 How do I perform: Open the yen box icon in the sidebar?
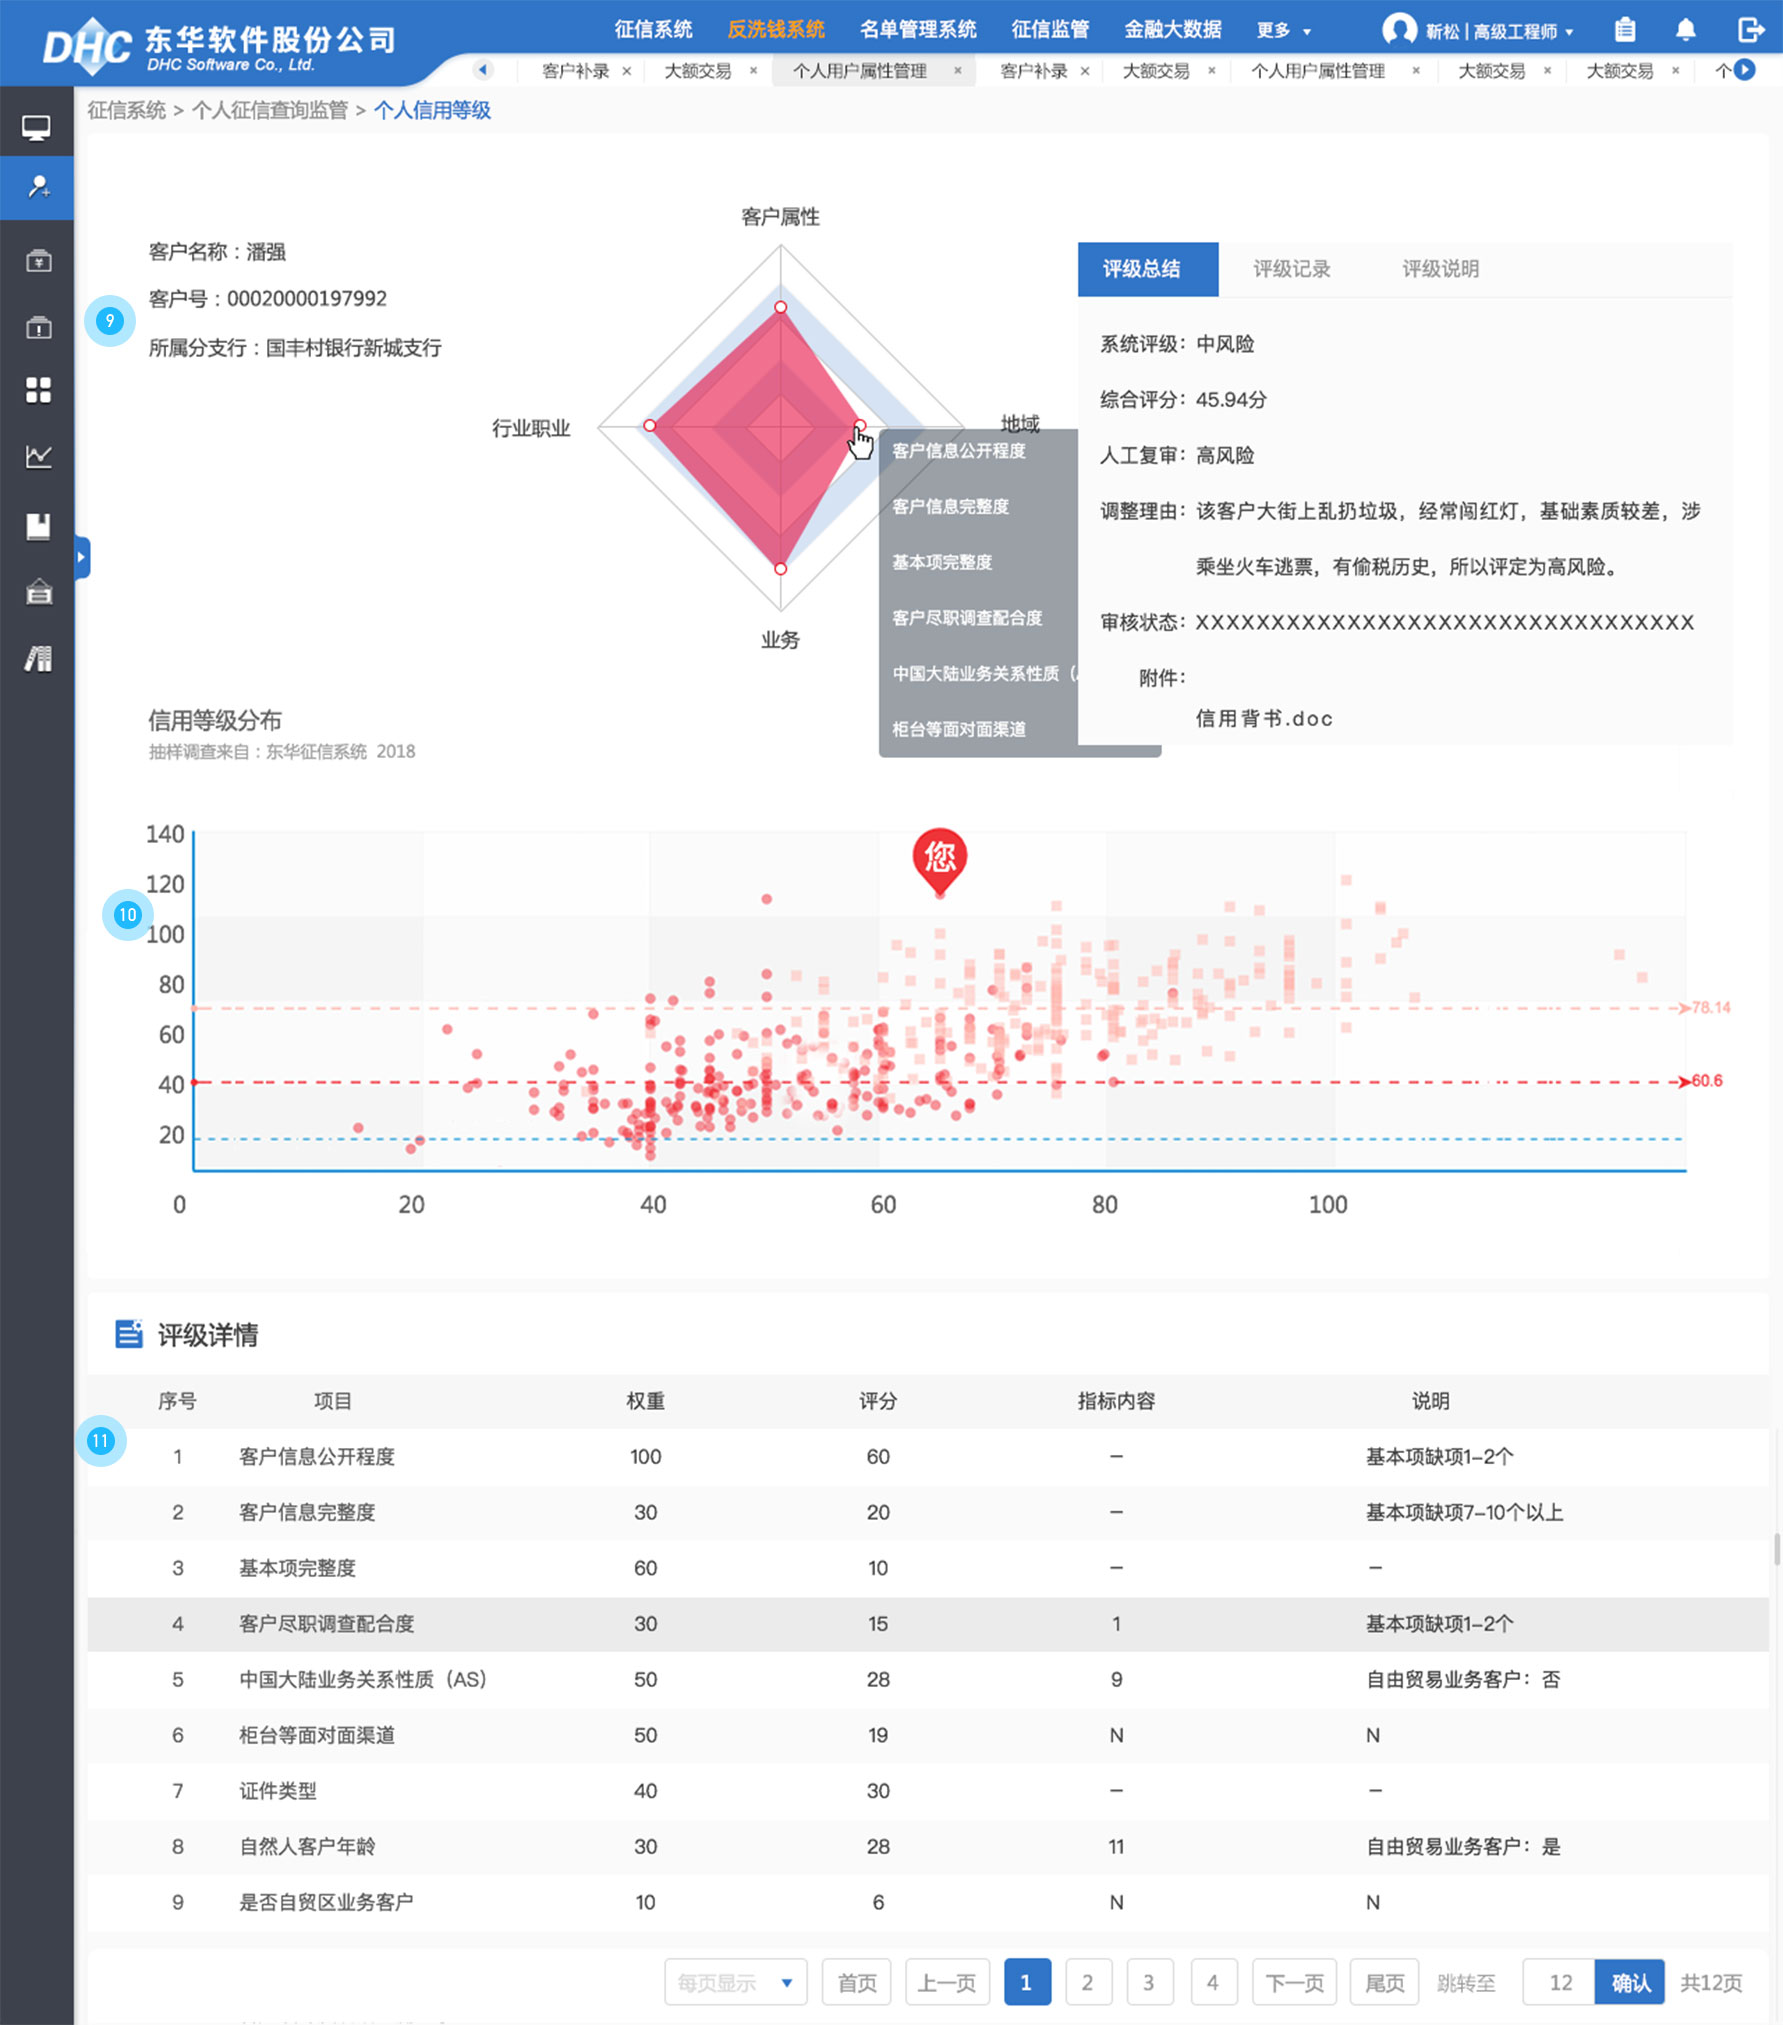(38, 261)
